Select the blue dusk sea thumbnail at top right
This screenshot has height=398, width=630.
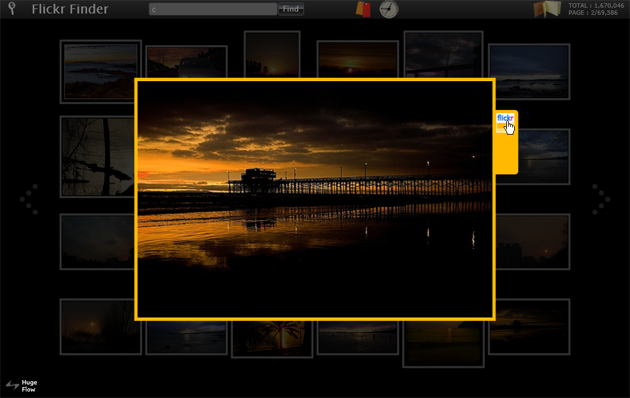point(529,71)
